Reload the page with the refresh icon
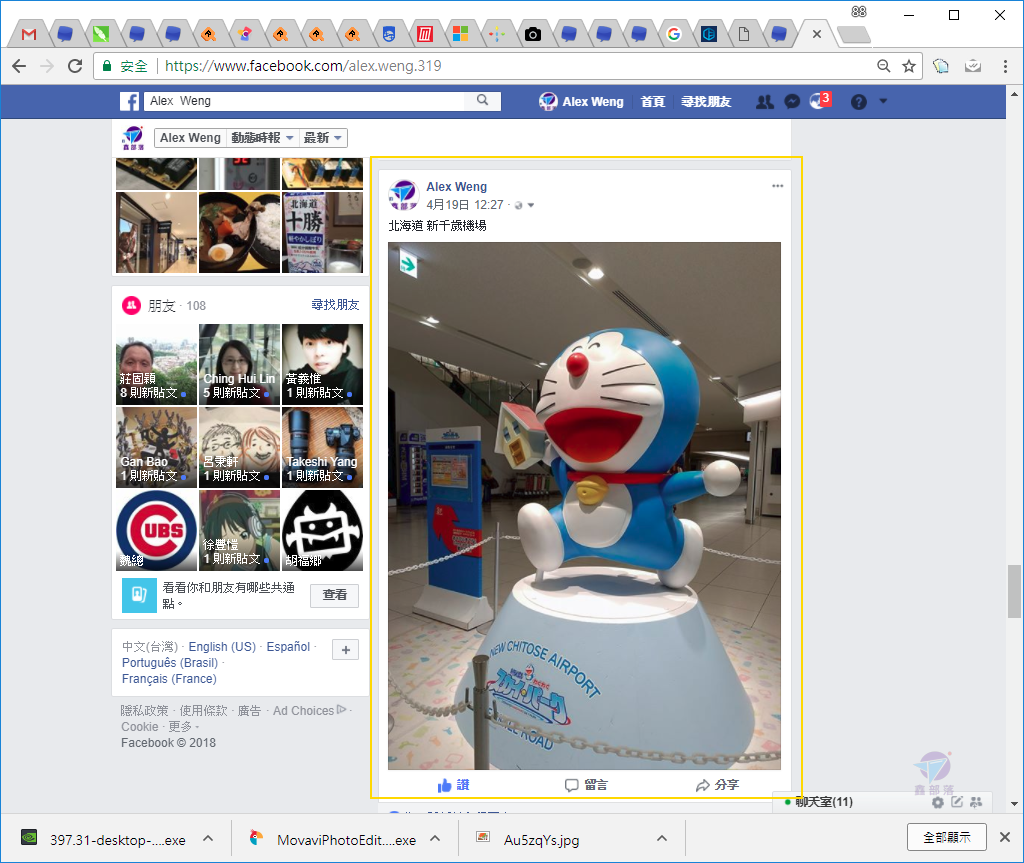1024x863 pixels. [x=75, y=66]
